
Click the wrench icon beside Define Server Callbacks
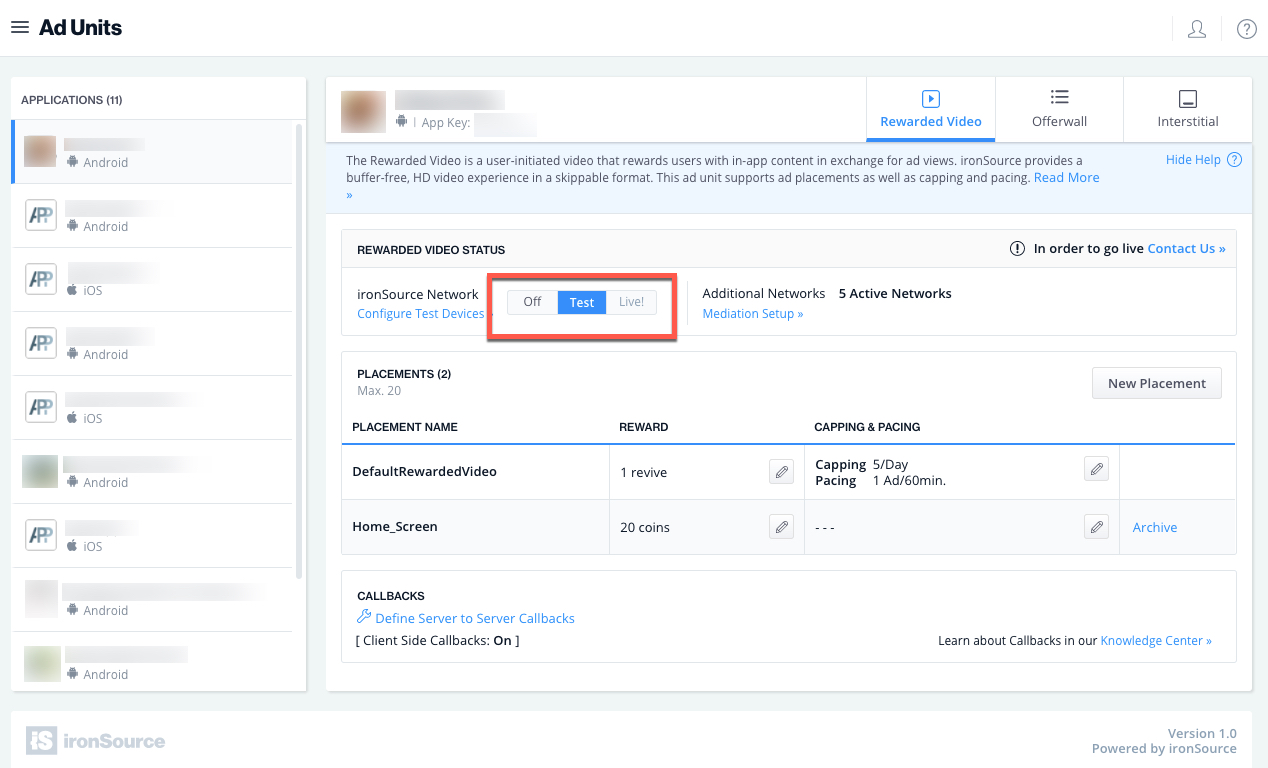tap(364, 617)
